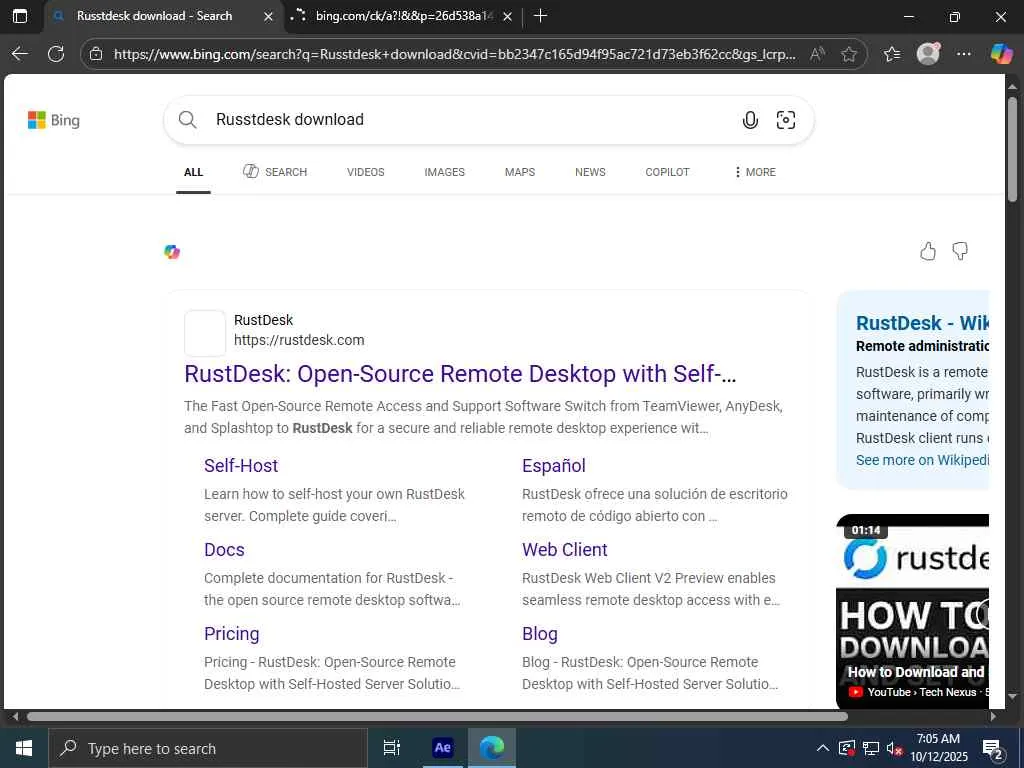Open the Self-Host sublink
This screenshot has width=1024, height=768.
241,466
